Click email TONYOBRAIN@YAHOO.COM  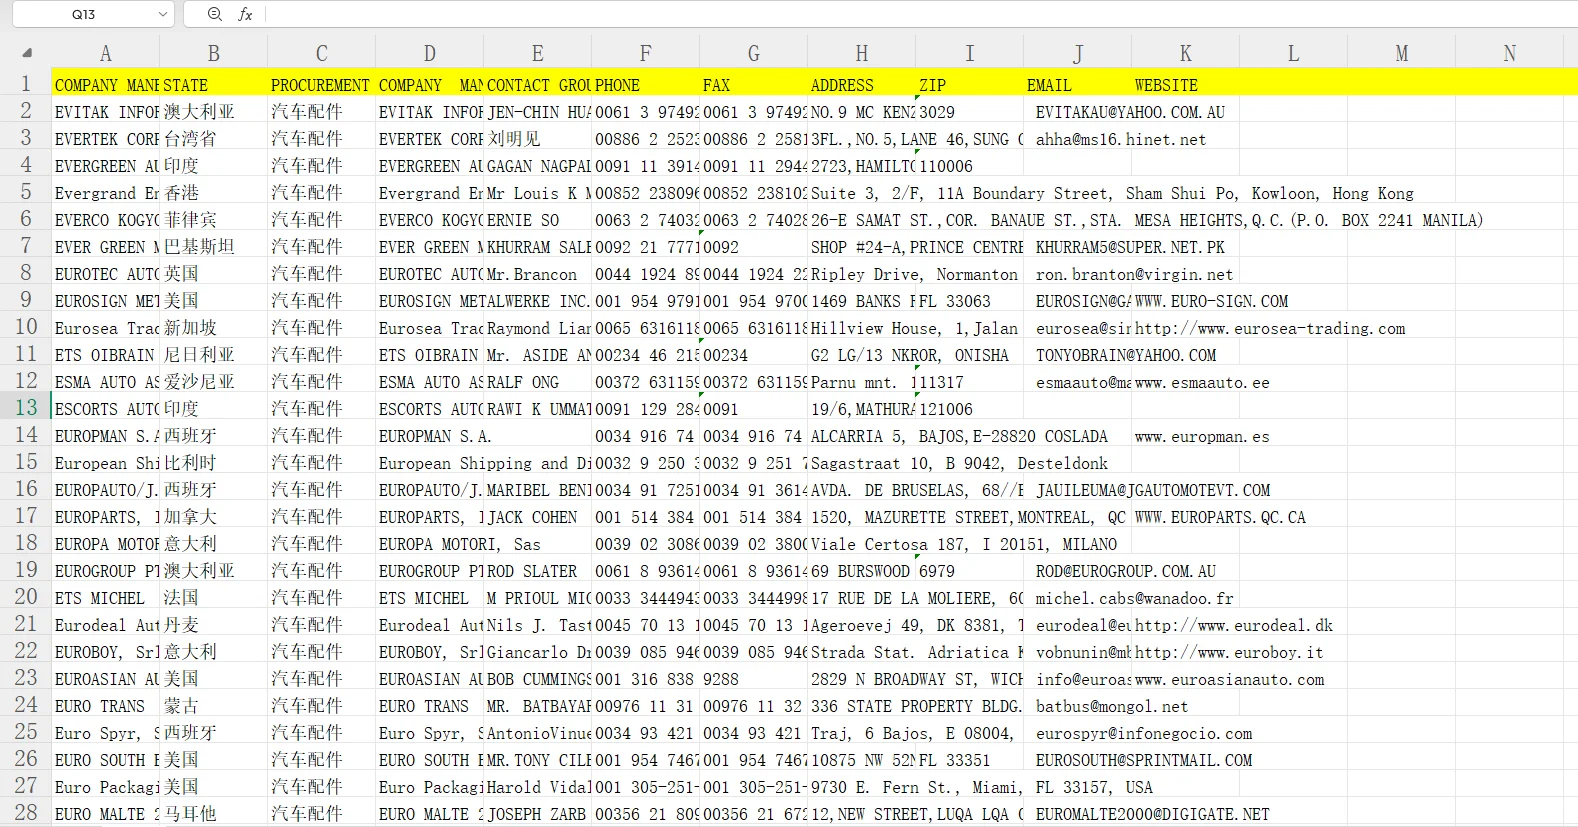pyautogui.click(x=1126, y=355)
